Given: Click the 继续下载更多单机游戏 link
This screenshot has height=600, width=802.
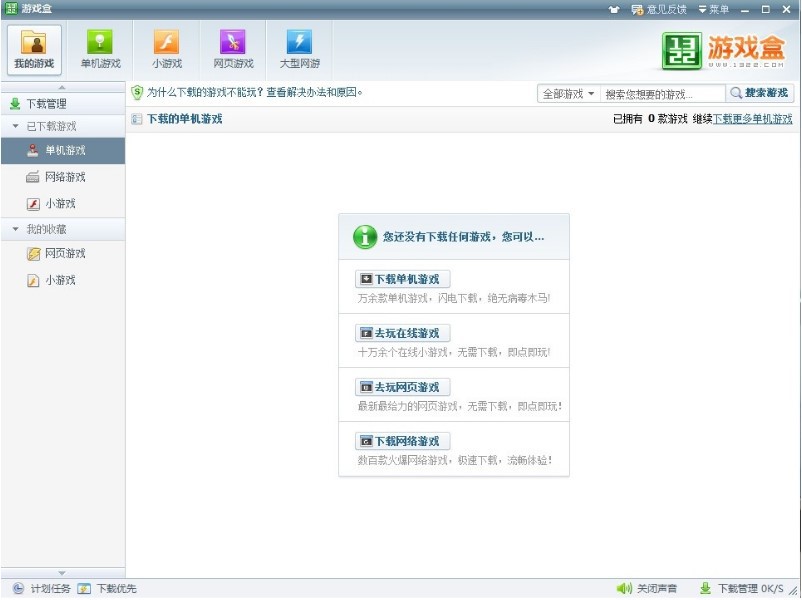Looking at the screenshot, I should coord(752,119).
